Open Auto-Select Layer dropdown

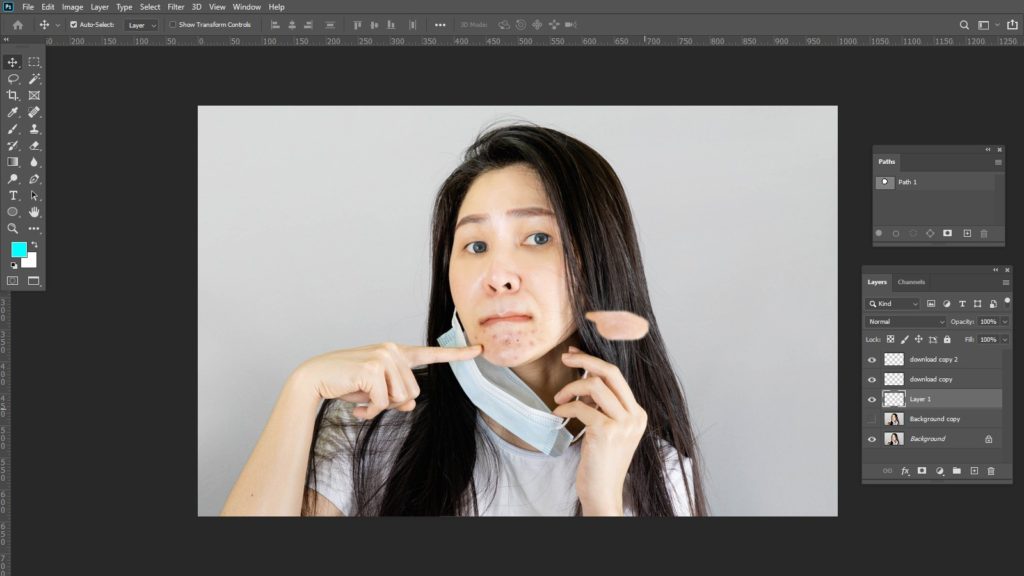point(142,25)
